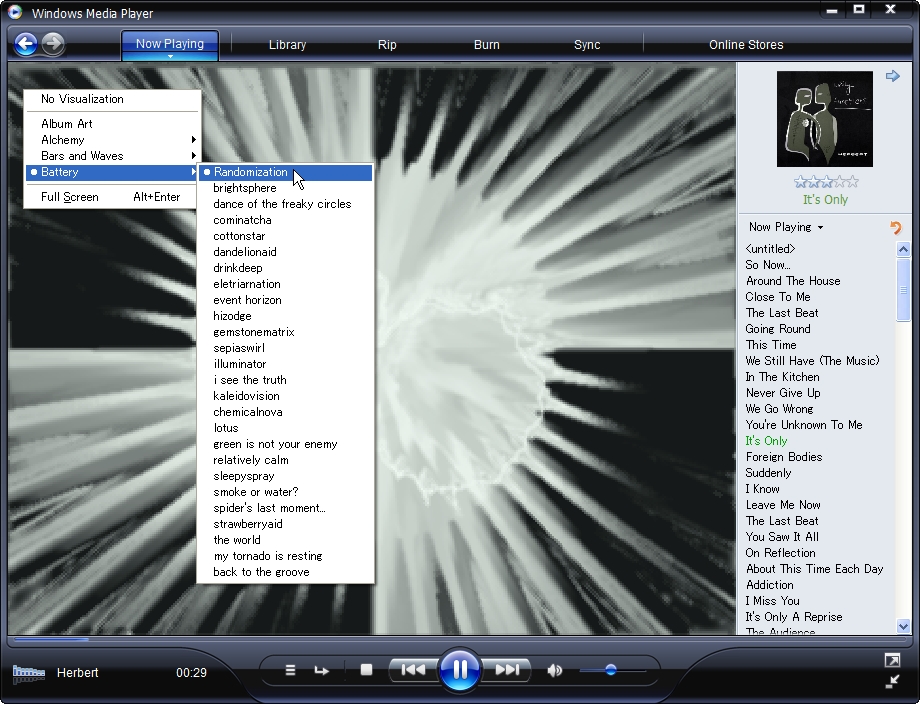Image resolution: width=920 pixels, height=704 pixels.
Task: Switch to the Sync tab
Action: point(587,45)
